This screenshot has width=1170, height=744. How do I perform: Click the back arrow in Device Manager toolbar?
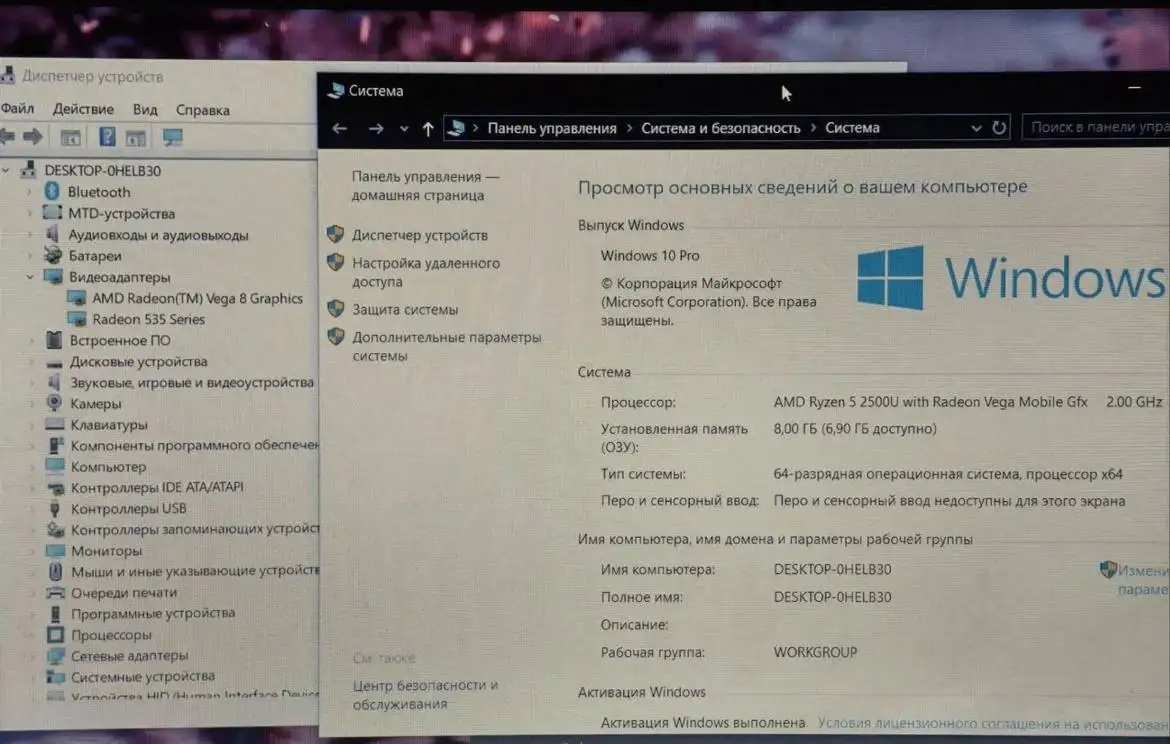pos(8,137)
